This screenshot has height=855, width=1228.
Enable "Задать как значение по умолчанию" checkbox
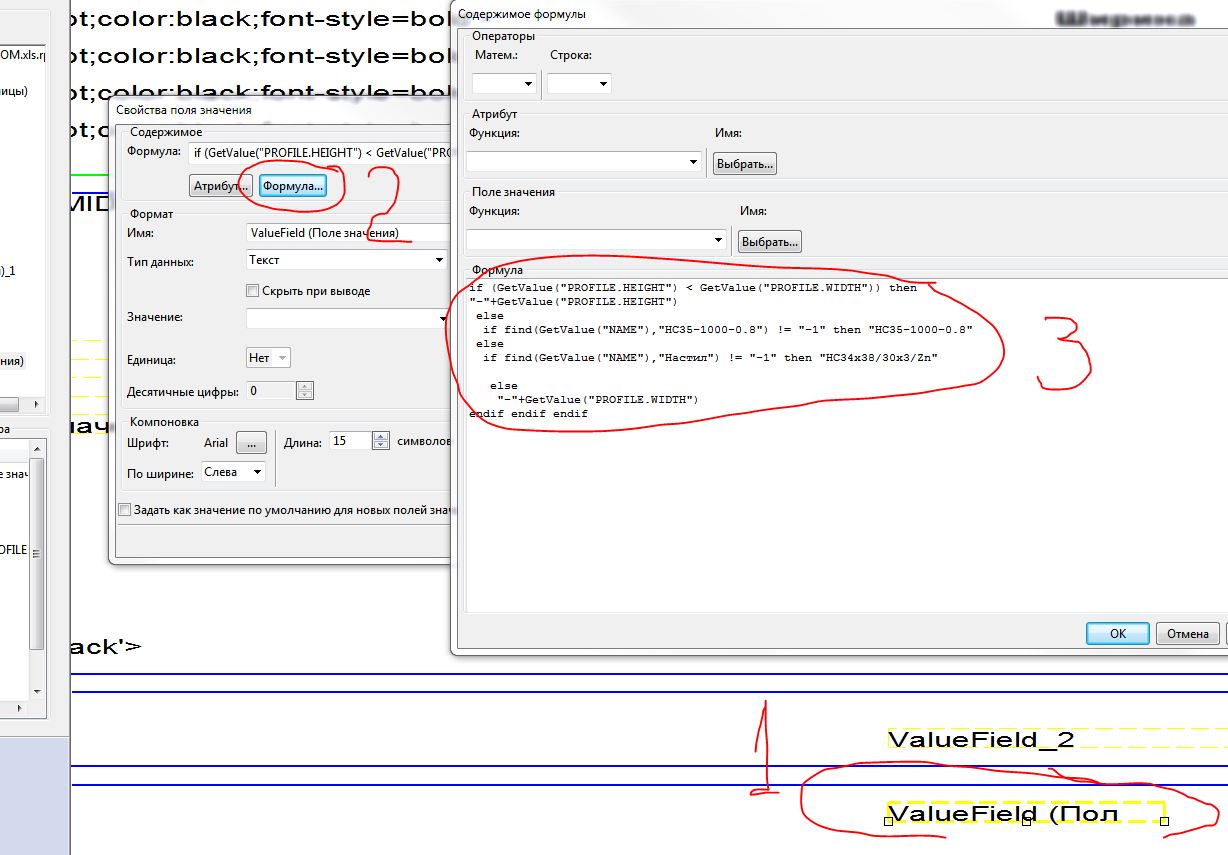click(125, 510)
